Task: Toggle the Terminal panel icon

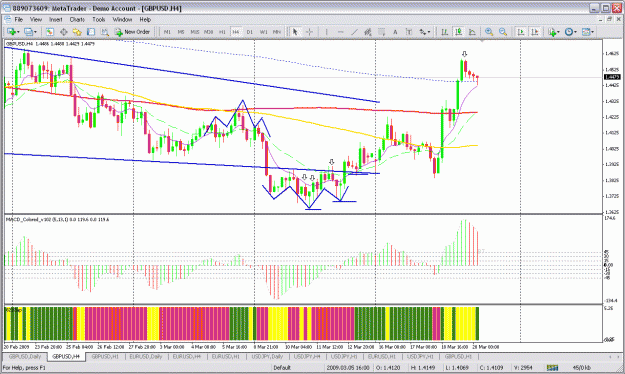Action: [x=91, y=32]
